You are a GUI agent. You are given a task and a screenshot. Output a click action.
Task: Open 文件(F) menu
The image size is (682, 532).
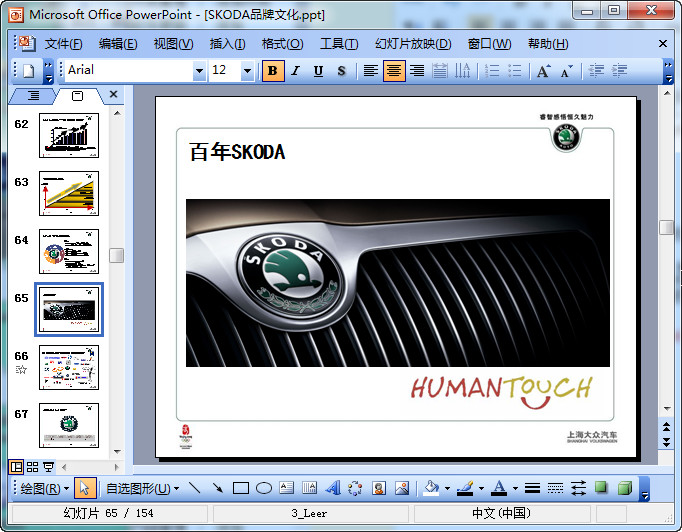[64, 44]
